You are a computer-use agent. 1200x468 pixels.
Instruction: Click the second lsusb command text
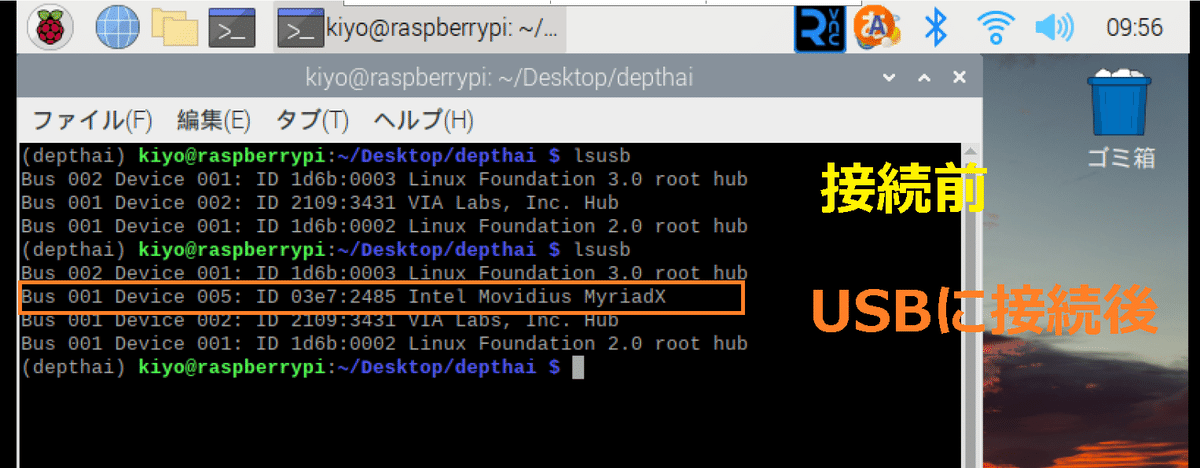602,250
